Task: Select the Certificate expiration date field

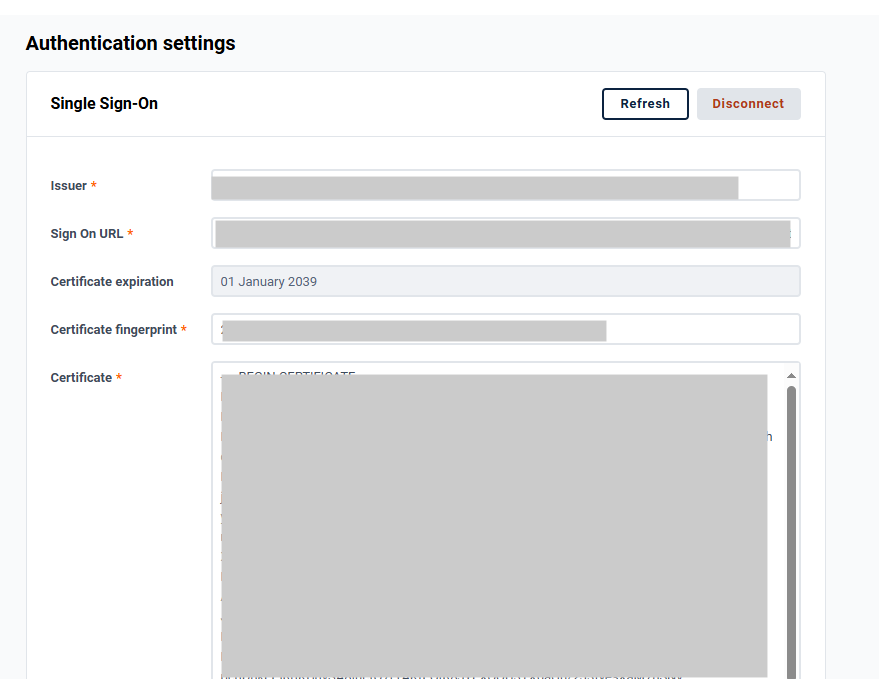Action: tap(505, 282)
